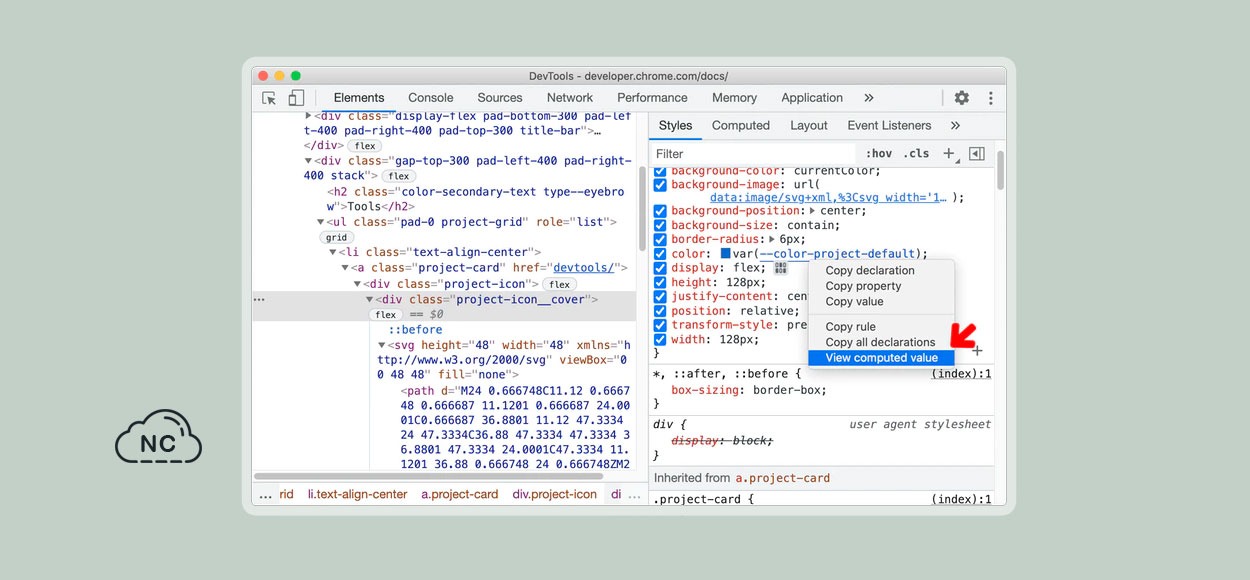Image resolution: width=1250 pixels, height=580 pixels.
Task: Toggle the justify-content checkbox
Action: 660,297
